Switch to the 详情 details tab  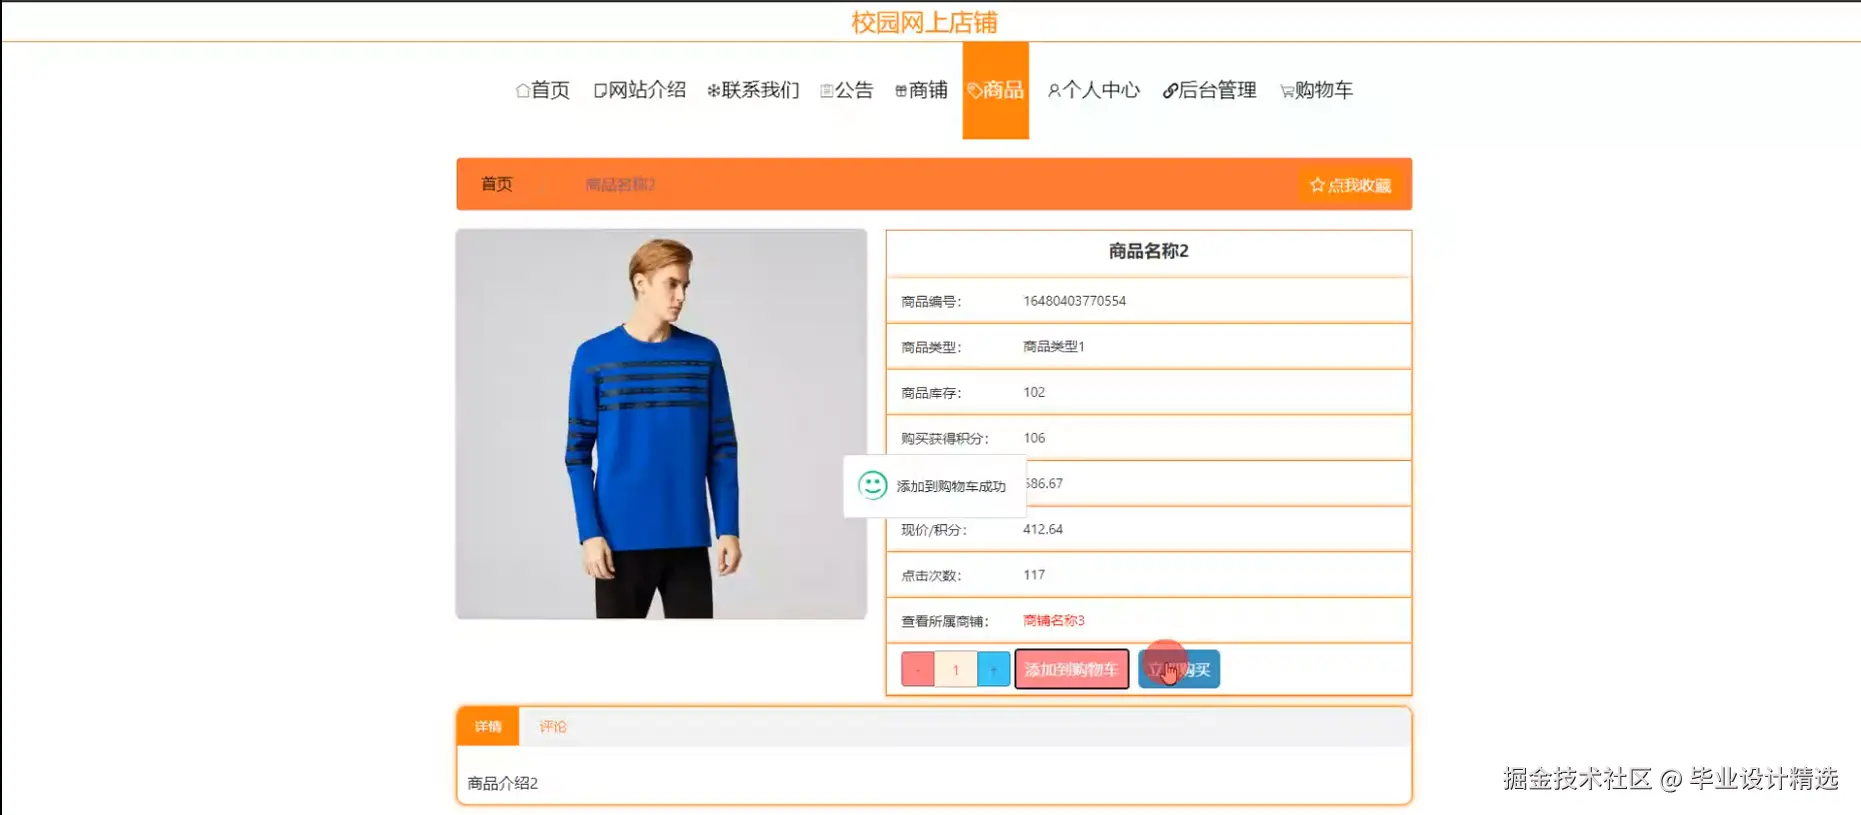tap(488, 726)
